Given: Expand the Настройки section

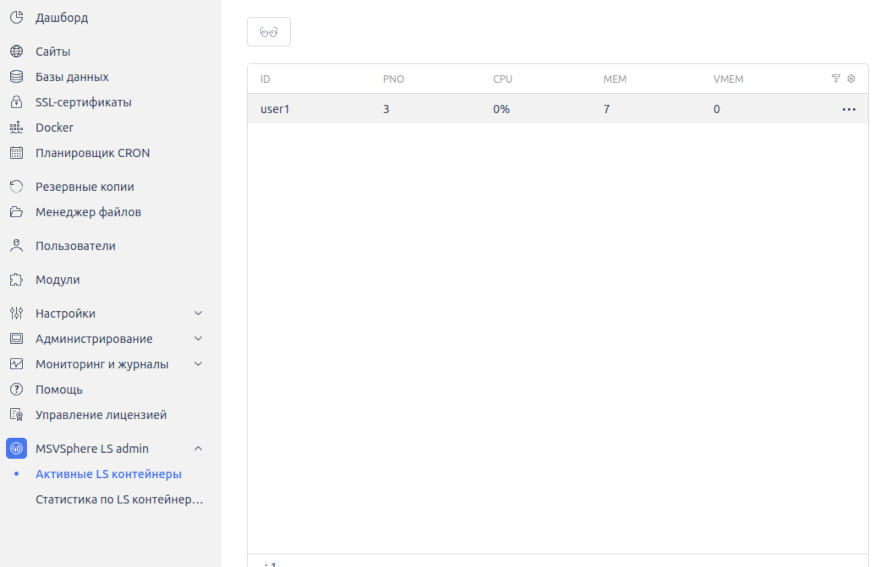Looking at the screenshot, I should (x=198, y=314).
